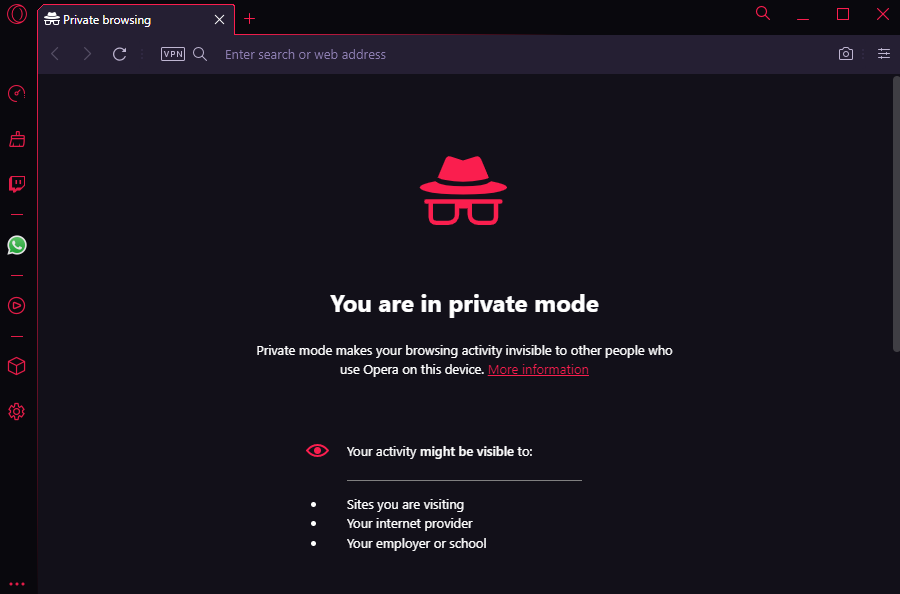Take a snapshot with camera icon

click(x=846, y=54)
